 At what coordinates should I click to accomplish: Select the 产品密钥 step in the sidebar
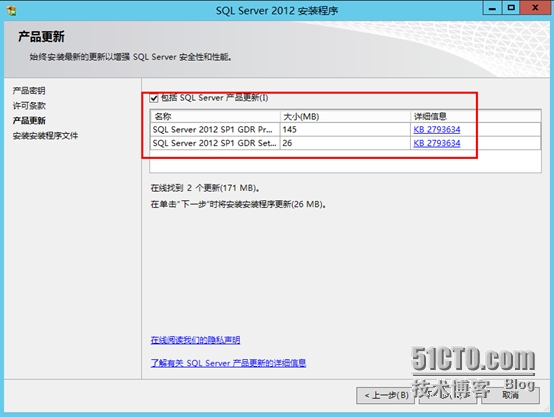(x=29, y=91)
